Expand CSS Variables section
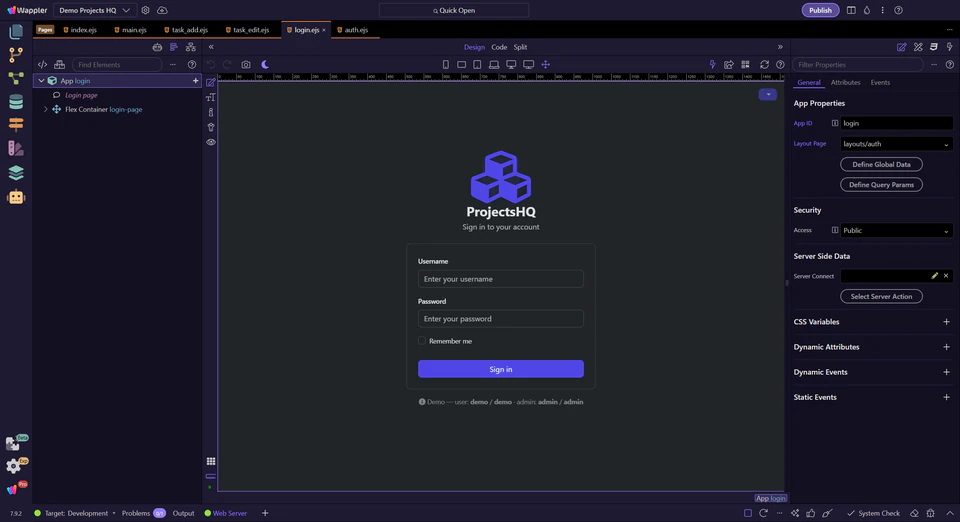The width and height of the screenshot is (960, 522). (946, 322)
